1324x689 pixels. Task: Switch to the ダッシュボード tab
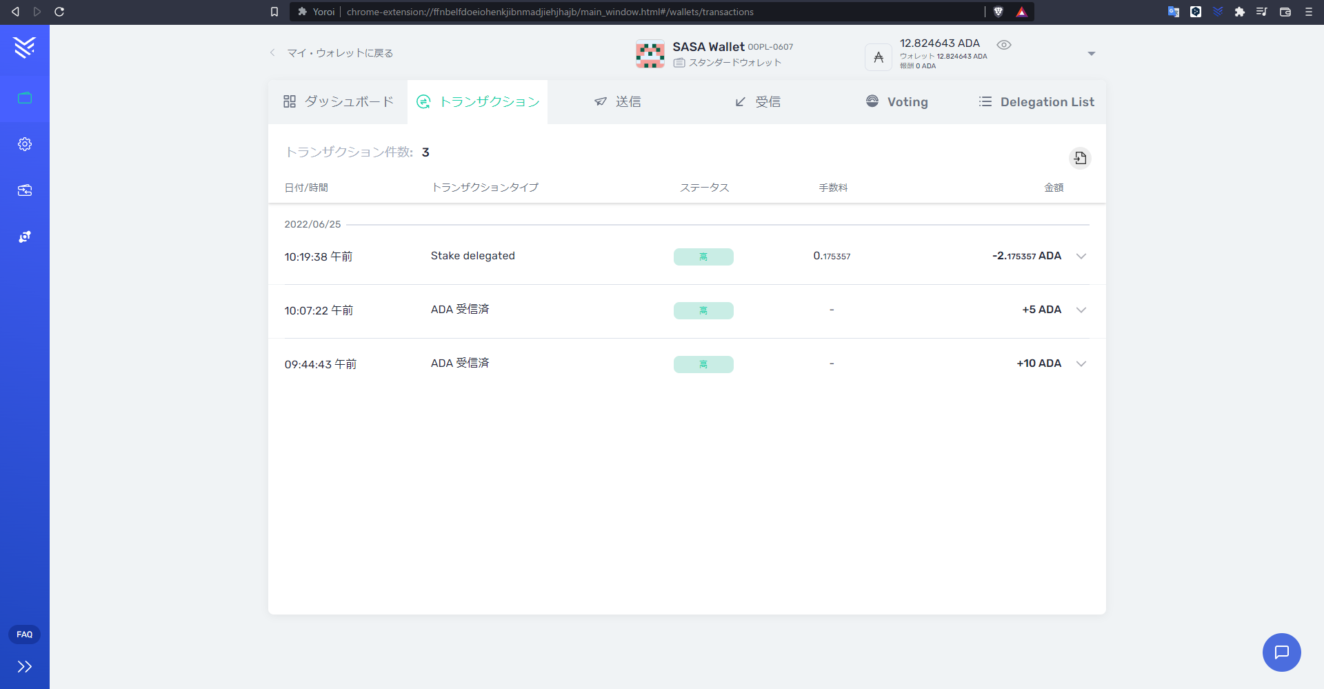coord(338,102)
